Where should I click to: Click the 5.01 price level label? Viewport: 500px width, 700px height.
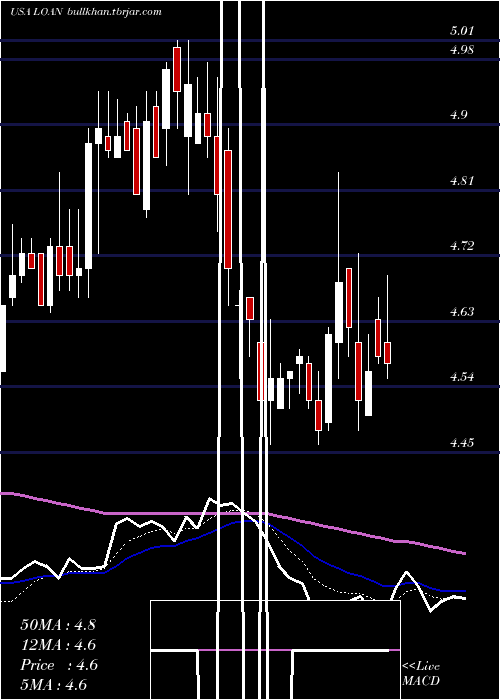(x=462, y=31)
